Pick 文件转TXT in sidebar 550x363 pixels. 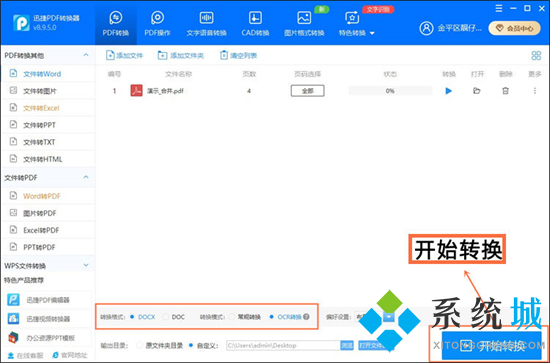tap(48, 142)
